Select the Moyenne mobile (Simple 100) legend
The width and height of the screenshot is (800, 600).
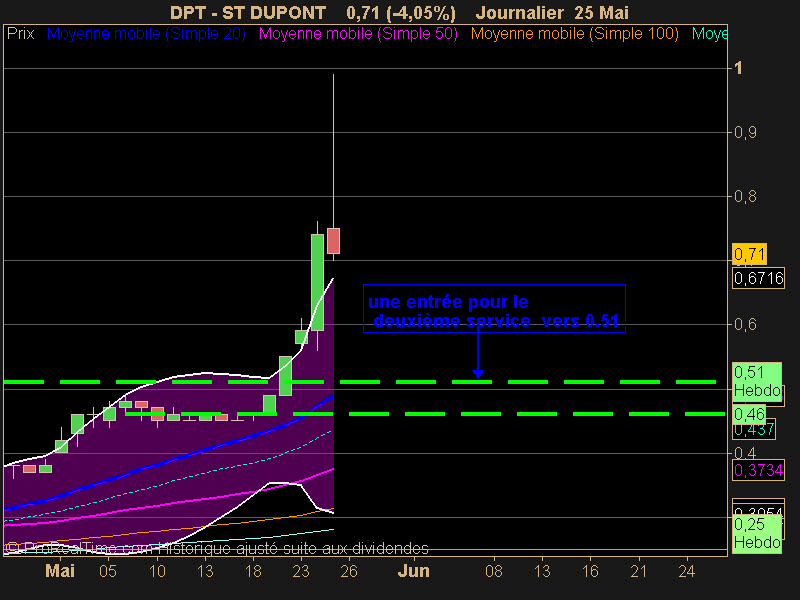coord(574,34)
